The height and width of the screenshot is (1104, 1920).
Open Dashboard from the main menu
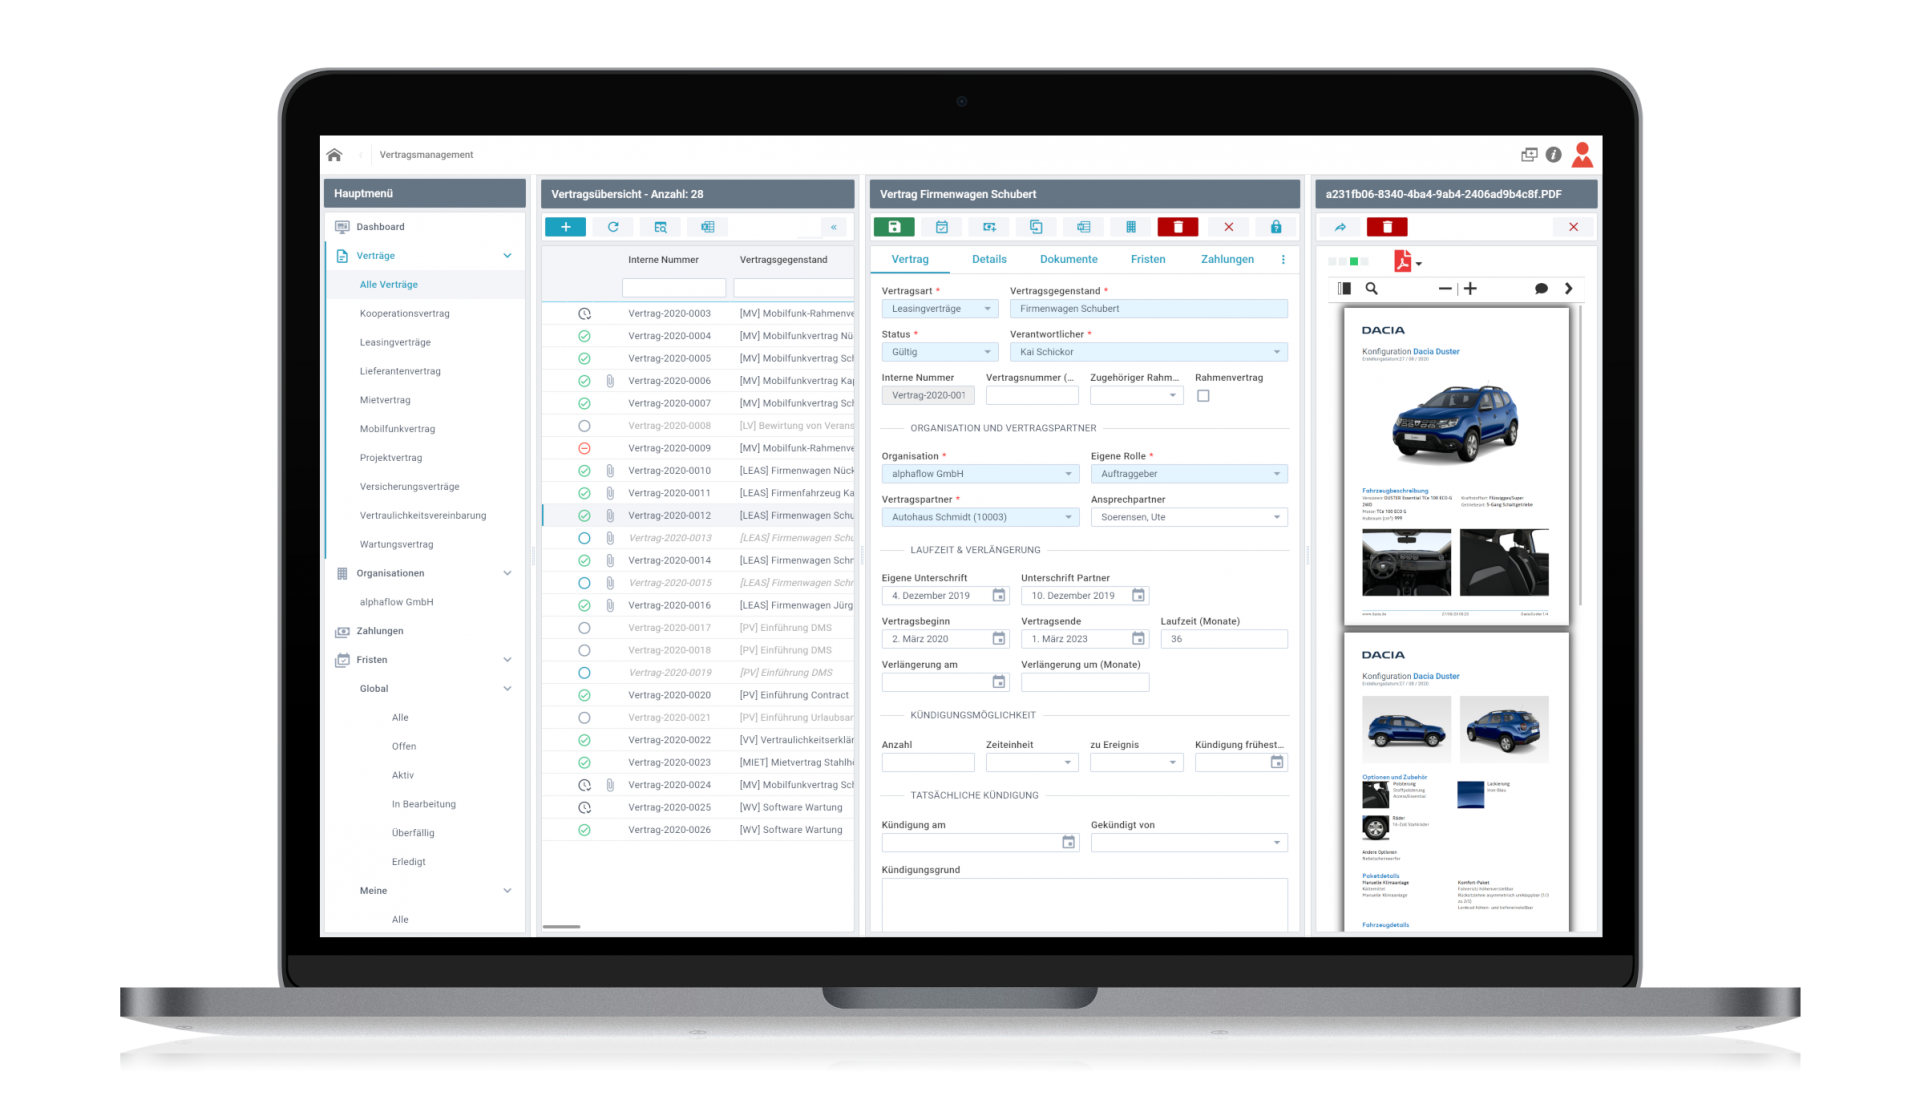point(380,227)
